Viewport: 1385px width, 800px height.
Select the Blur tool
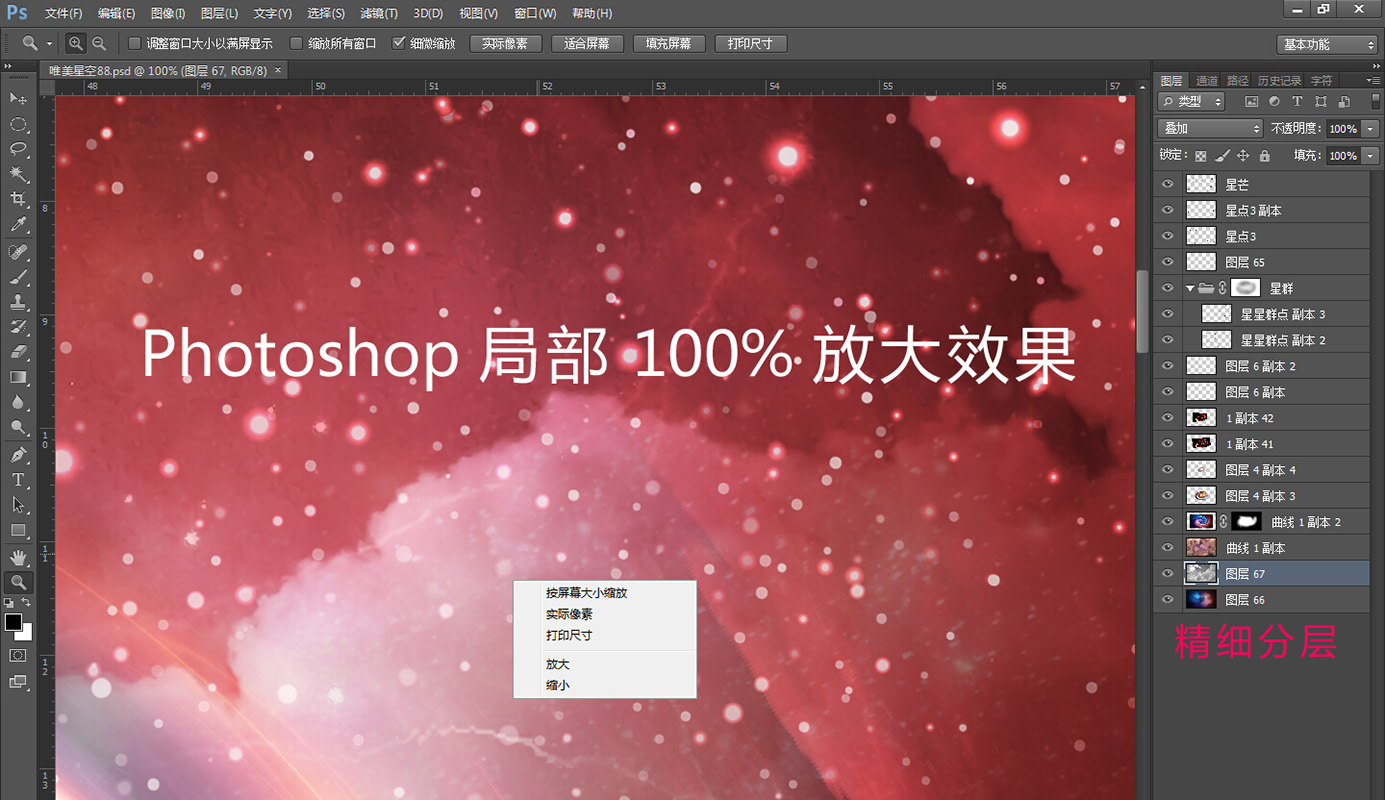click(x=18, y=402)
